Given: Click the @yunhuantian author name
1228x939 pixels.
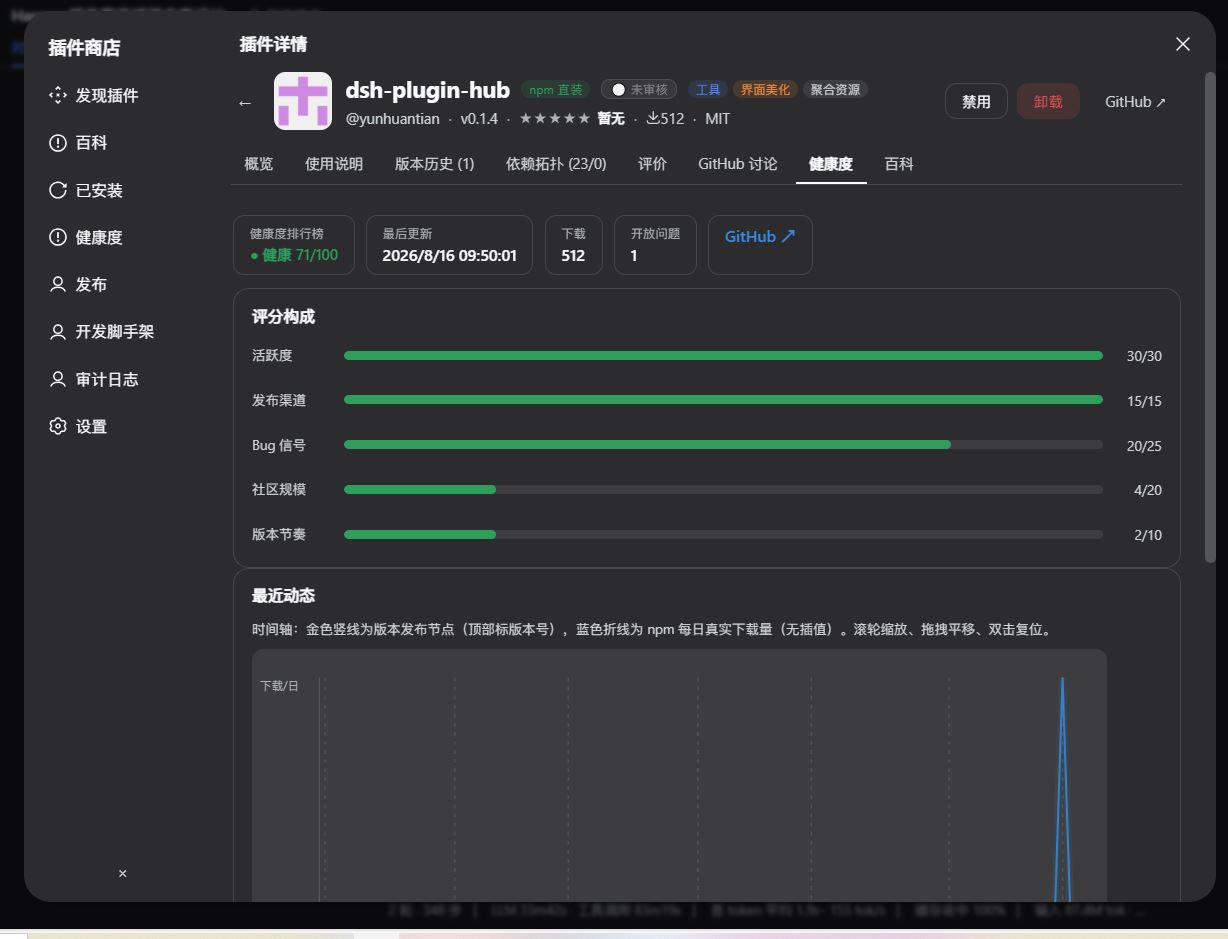Looking at the screenshot, I should pyautogui.click(x=392, y=118).
